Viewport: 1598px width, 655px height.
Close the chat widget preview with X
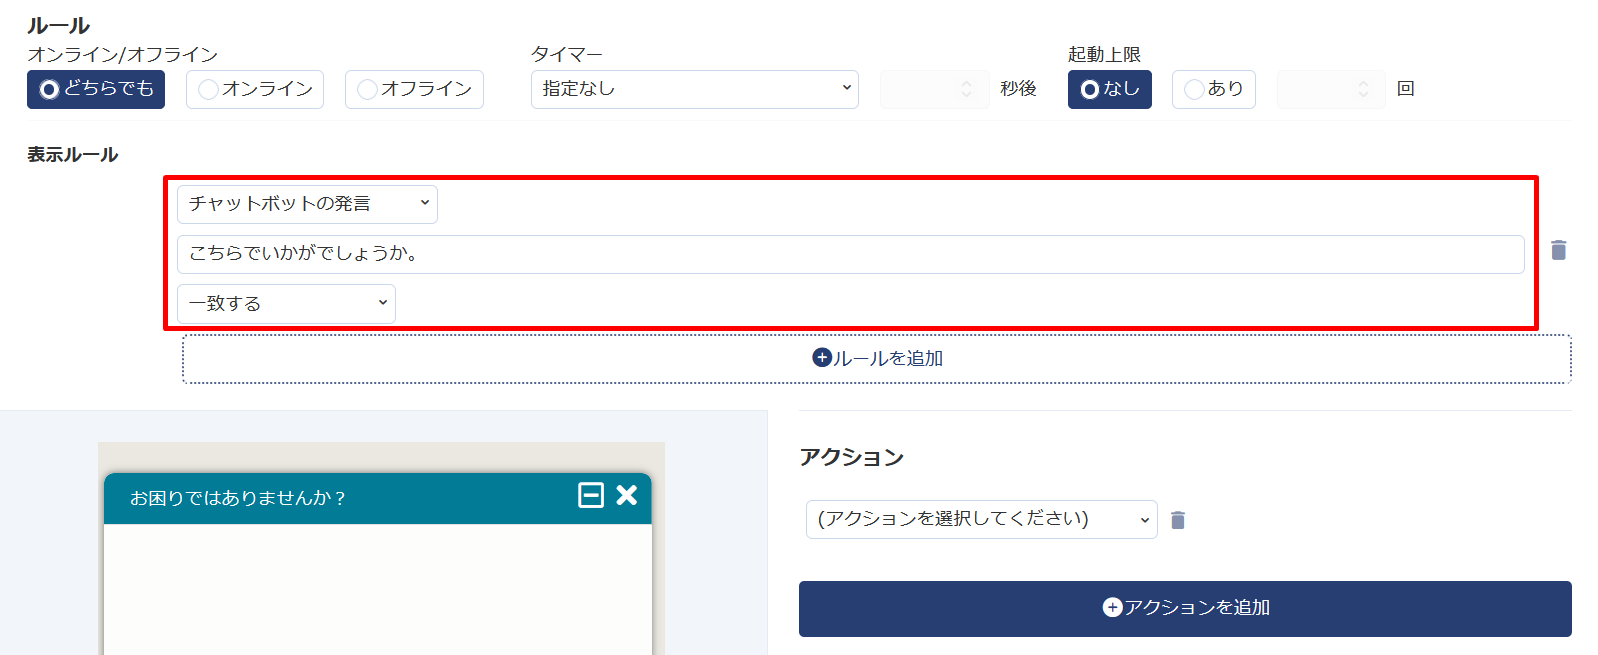point(627,495)
